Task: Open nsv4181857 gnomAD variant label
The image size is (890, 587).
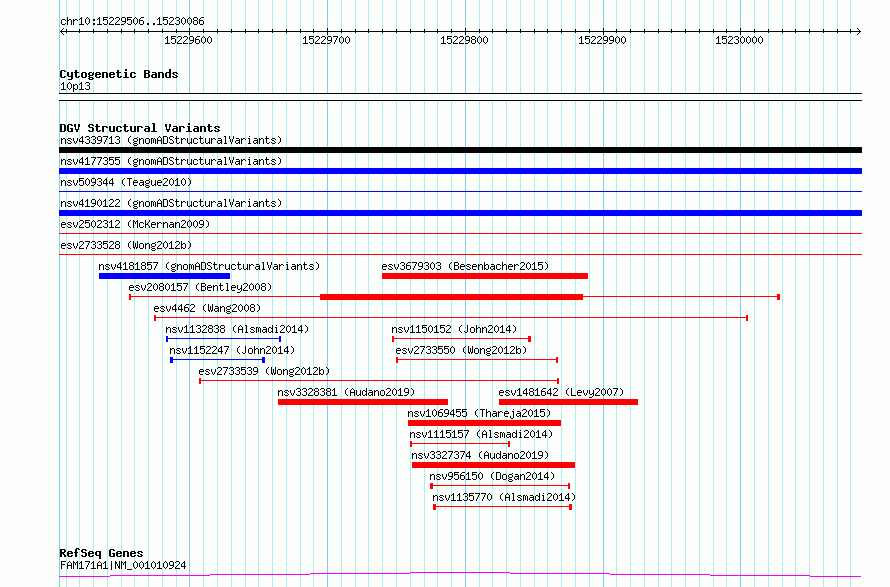Action: 209,266
